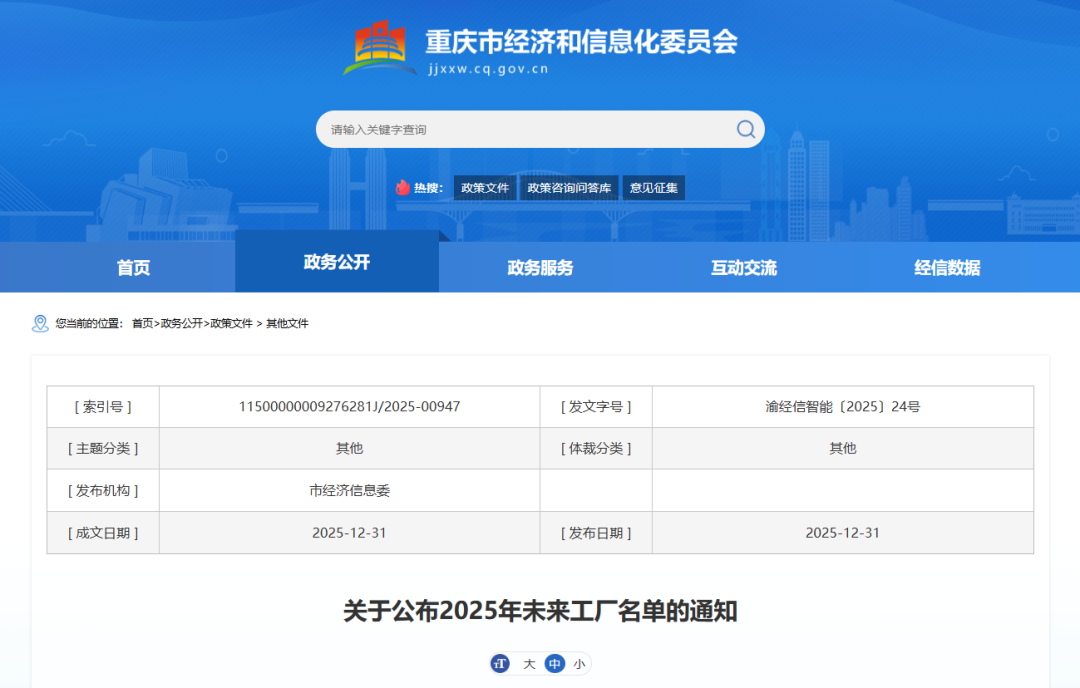Open the 经信数据 navigation tab
Viewport: 1080px width, 688px height.
[947, 267]
